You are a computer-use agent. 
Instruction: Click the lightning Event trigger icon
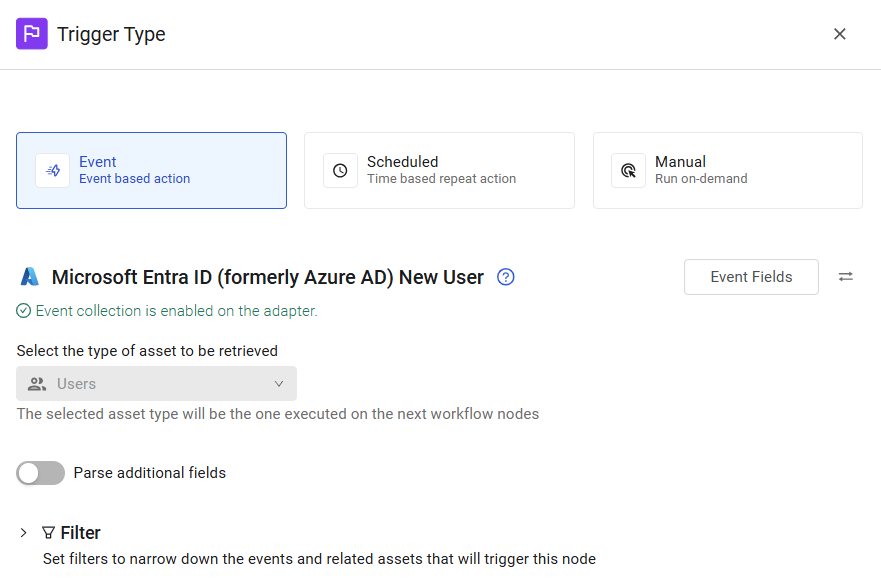click(x=53, y=170)
